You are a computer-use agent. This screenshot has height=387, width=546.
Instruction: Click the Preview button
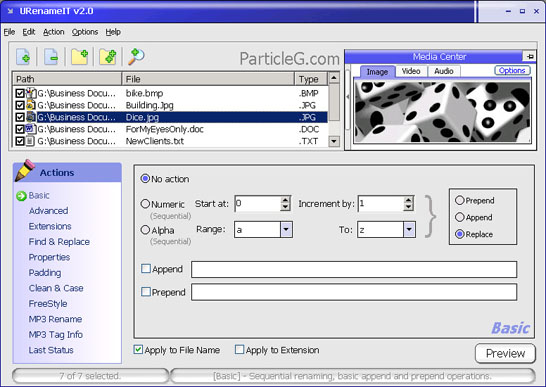click(505, 353)
